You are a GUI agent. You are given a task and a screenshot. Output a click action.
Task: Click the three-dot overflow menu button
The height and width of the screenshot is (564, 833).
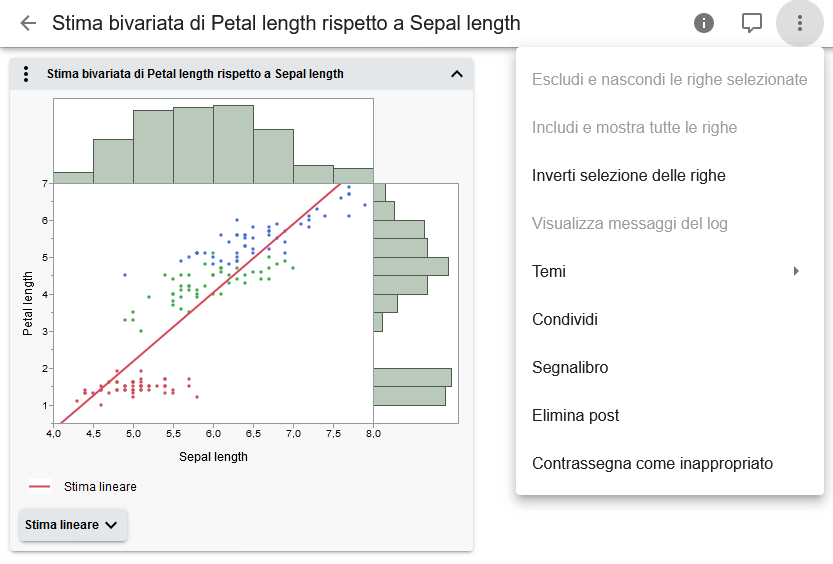[800, 23]
